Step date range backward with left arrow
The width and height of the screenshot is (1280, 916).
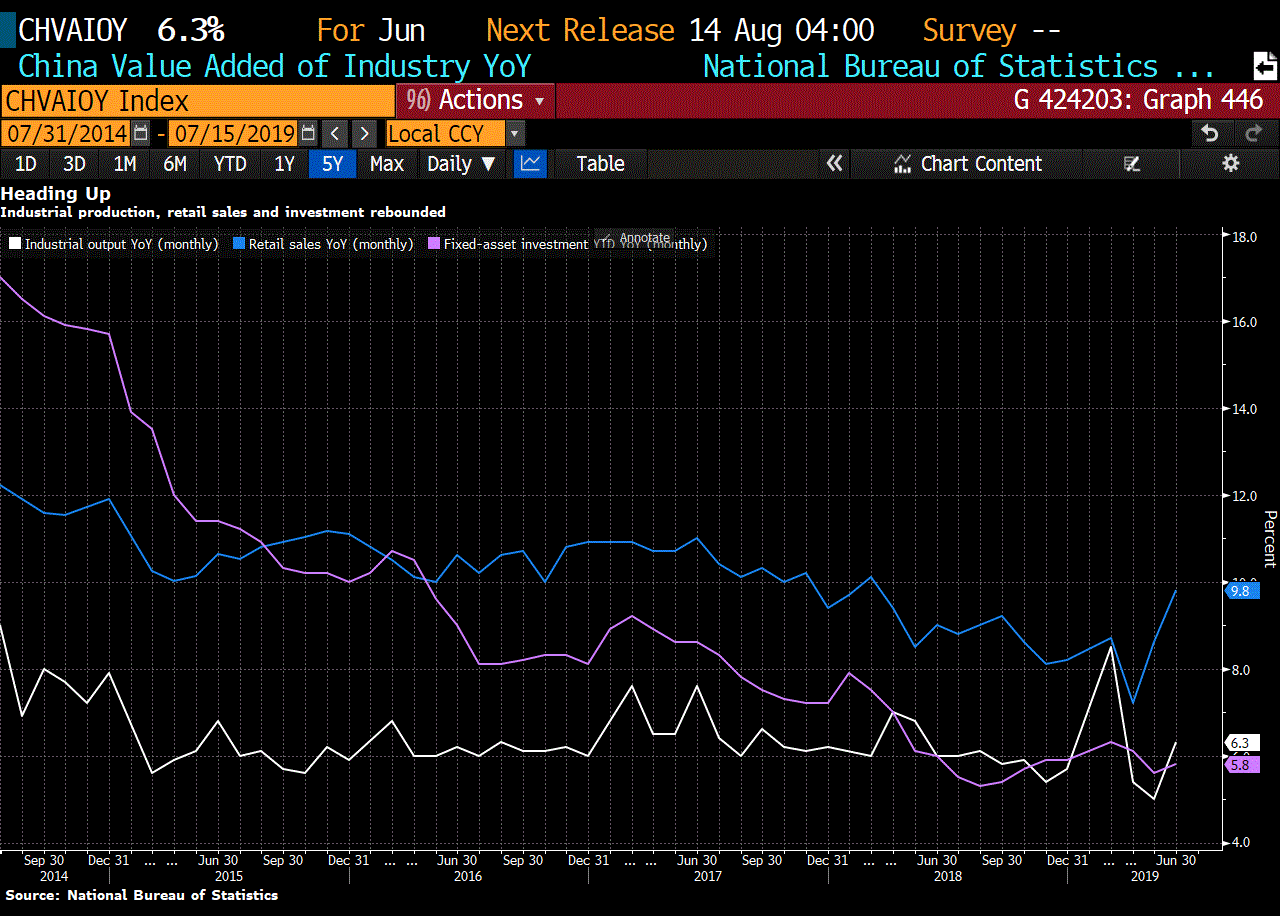tap(336, 133)
